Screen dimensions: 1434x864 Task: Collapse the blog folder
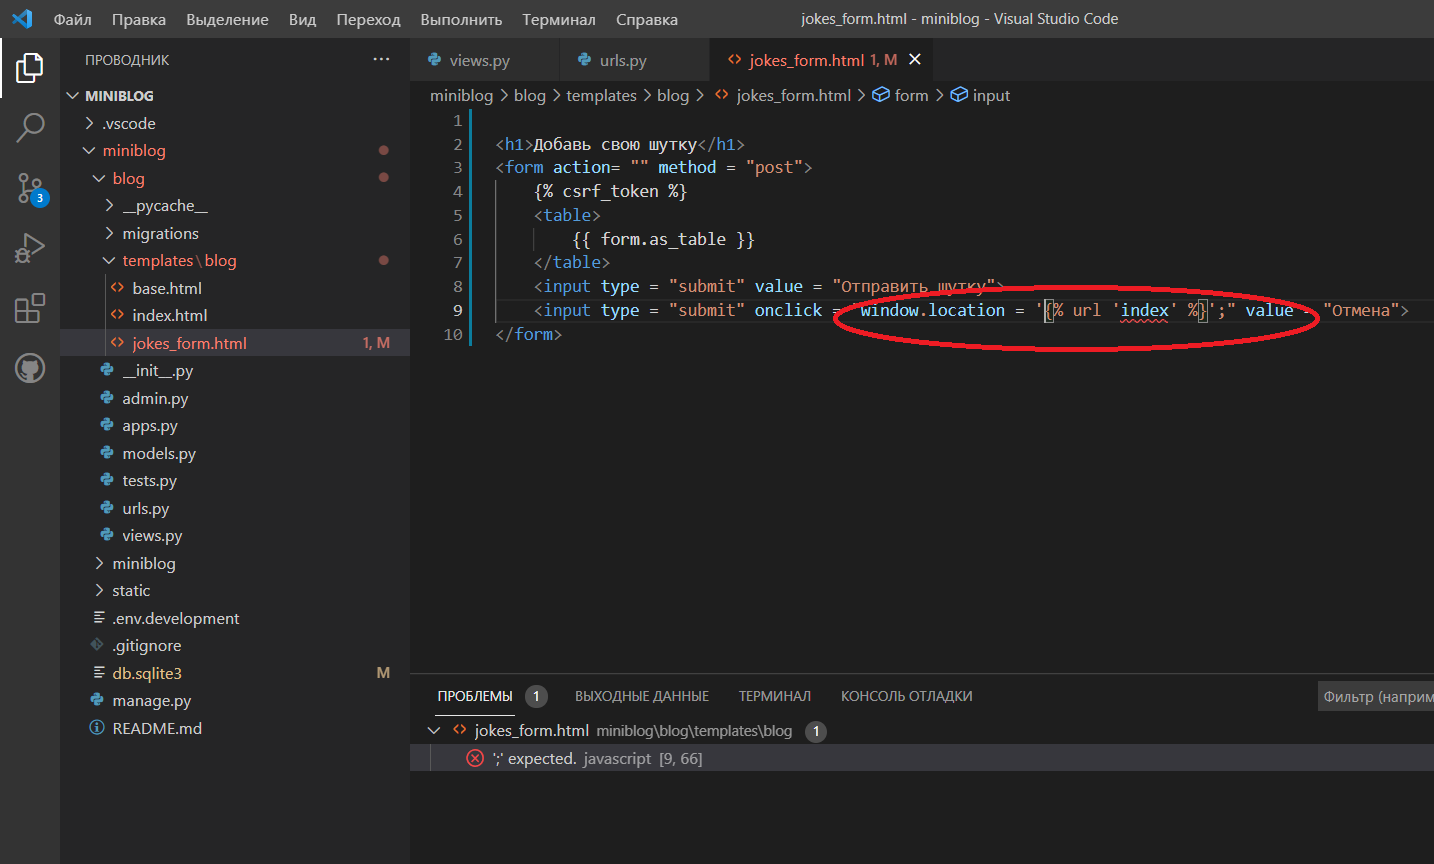point(99,178)
